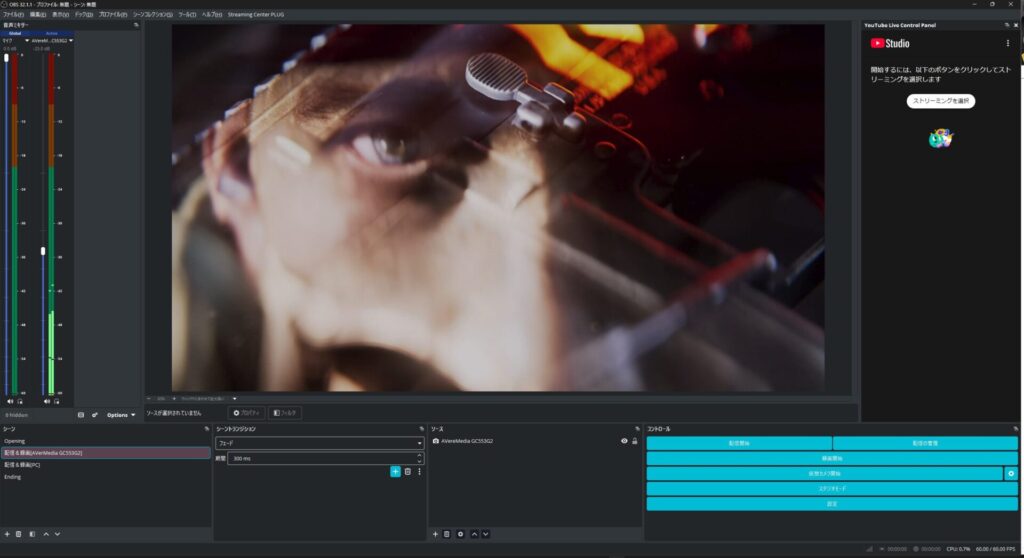Expand the audio mixer Options dropdown
This screenshot has height=558, width=1024.
(x=121, y=415)
